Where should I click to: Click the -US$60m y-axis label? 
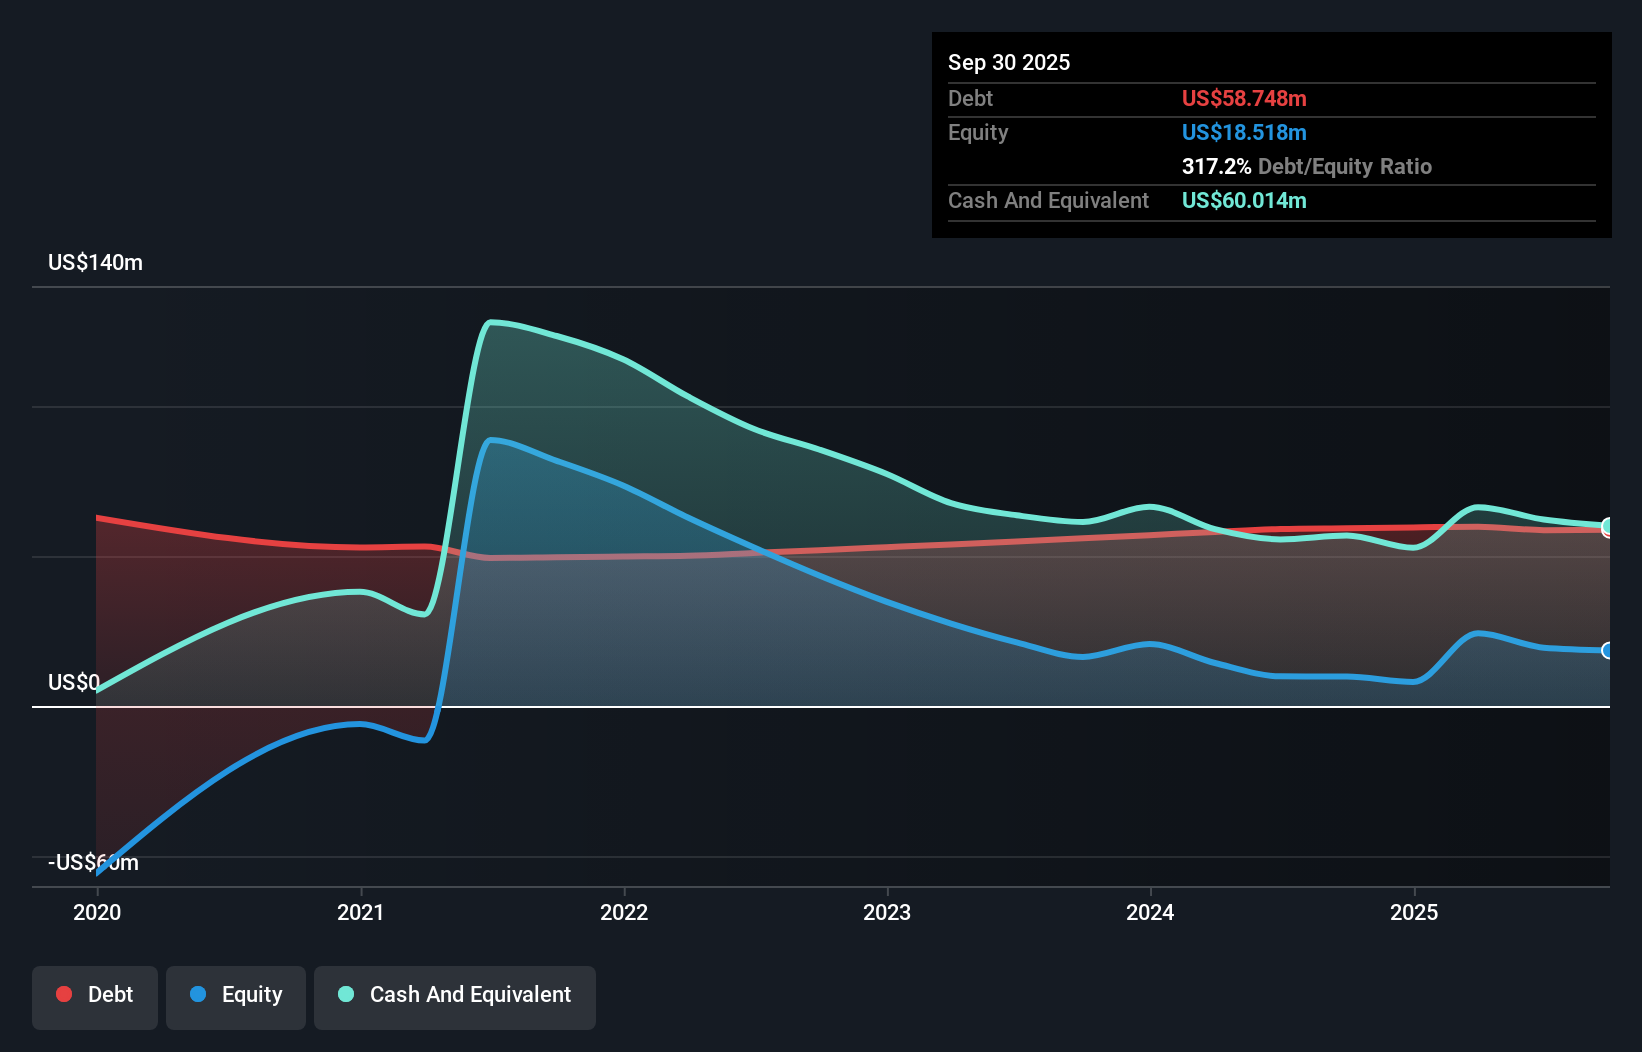93,863
